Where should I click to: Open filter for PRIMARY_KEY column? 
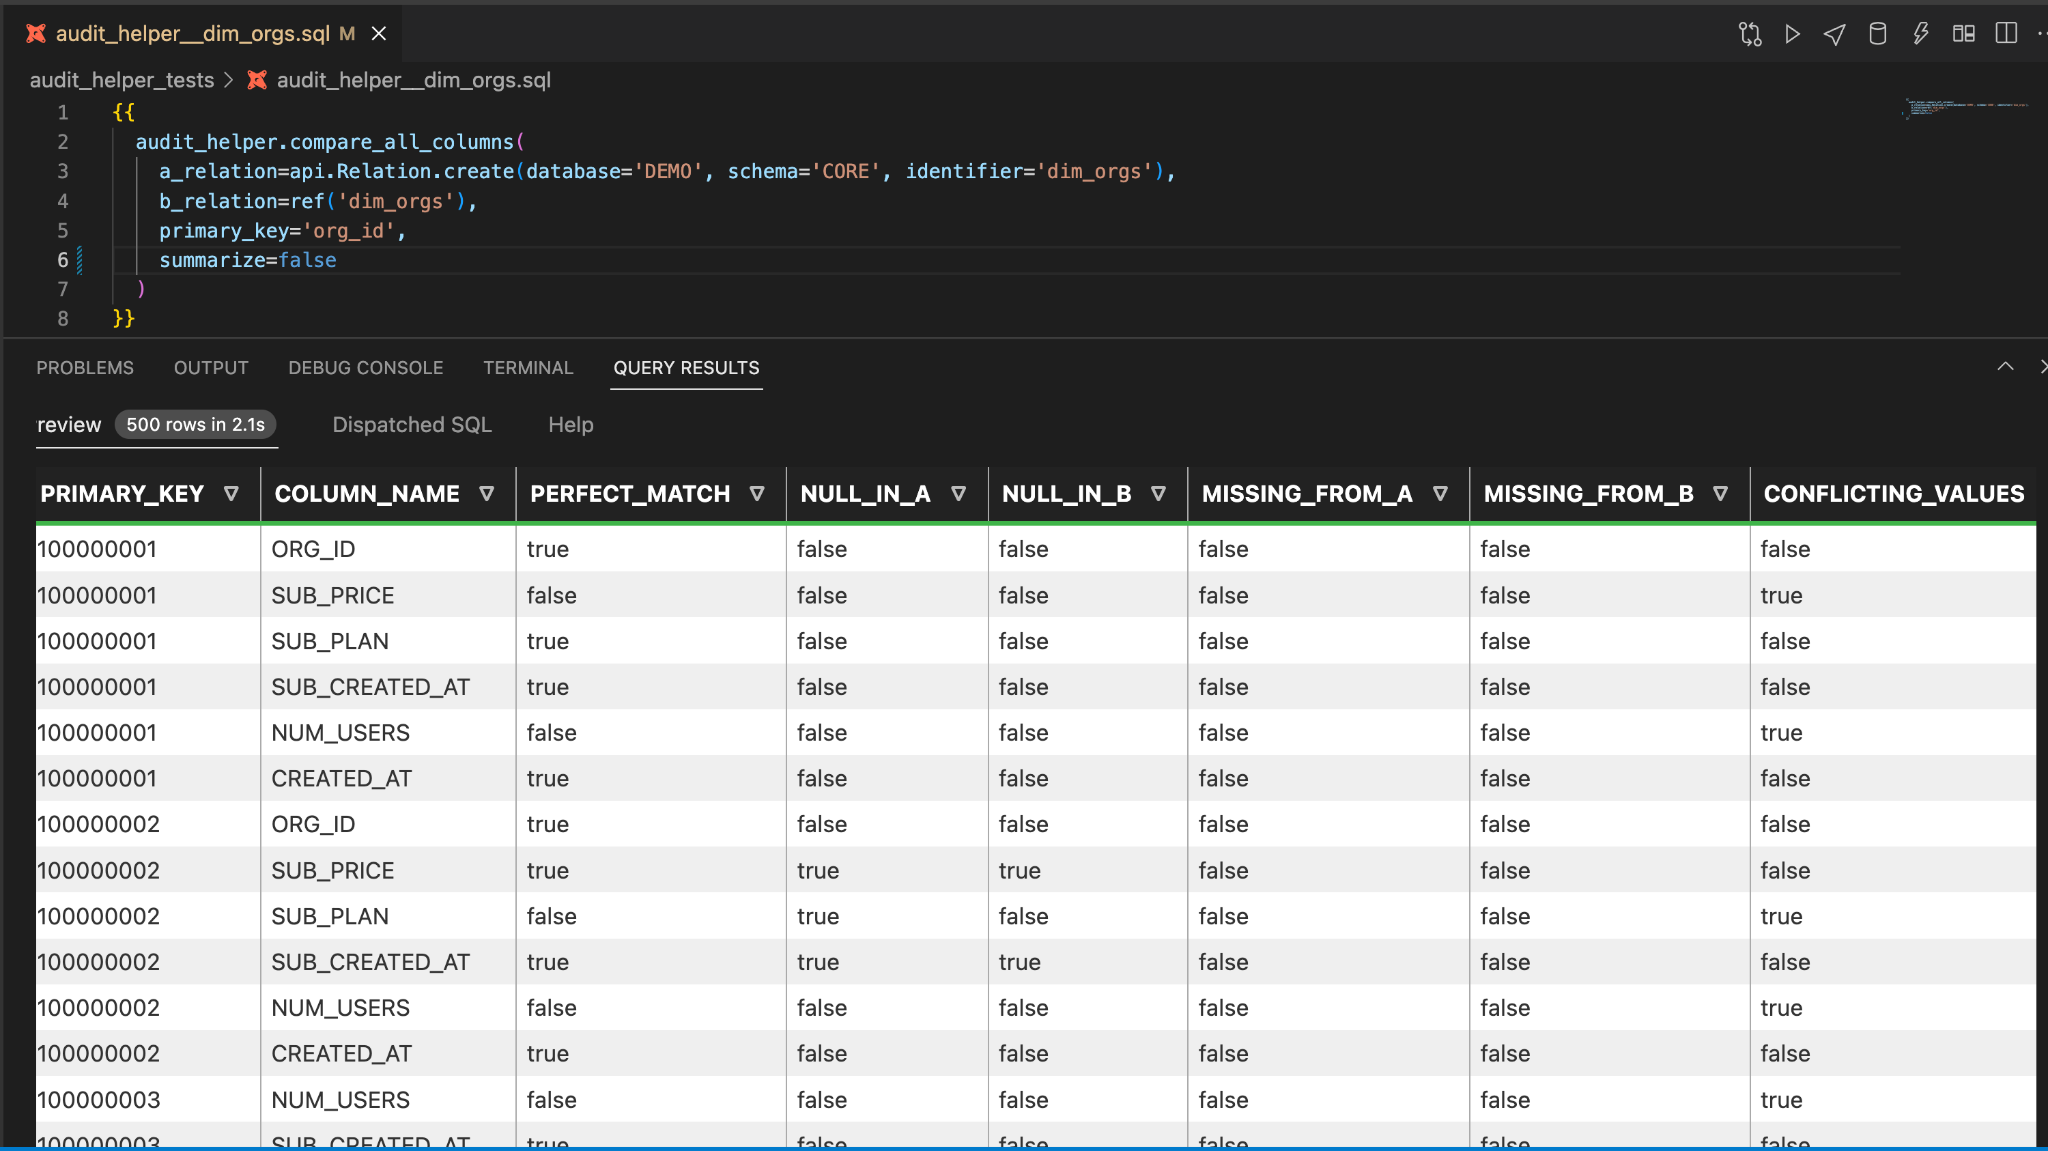point(231,493)
